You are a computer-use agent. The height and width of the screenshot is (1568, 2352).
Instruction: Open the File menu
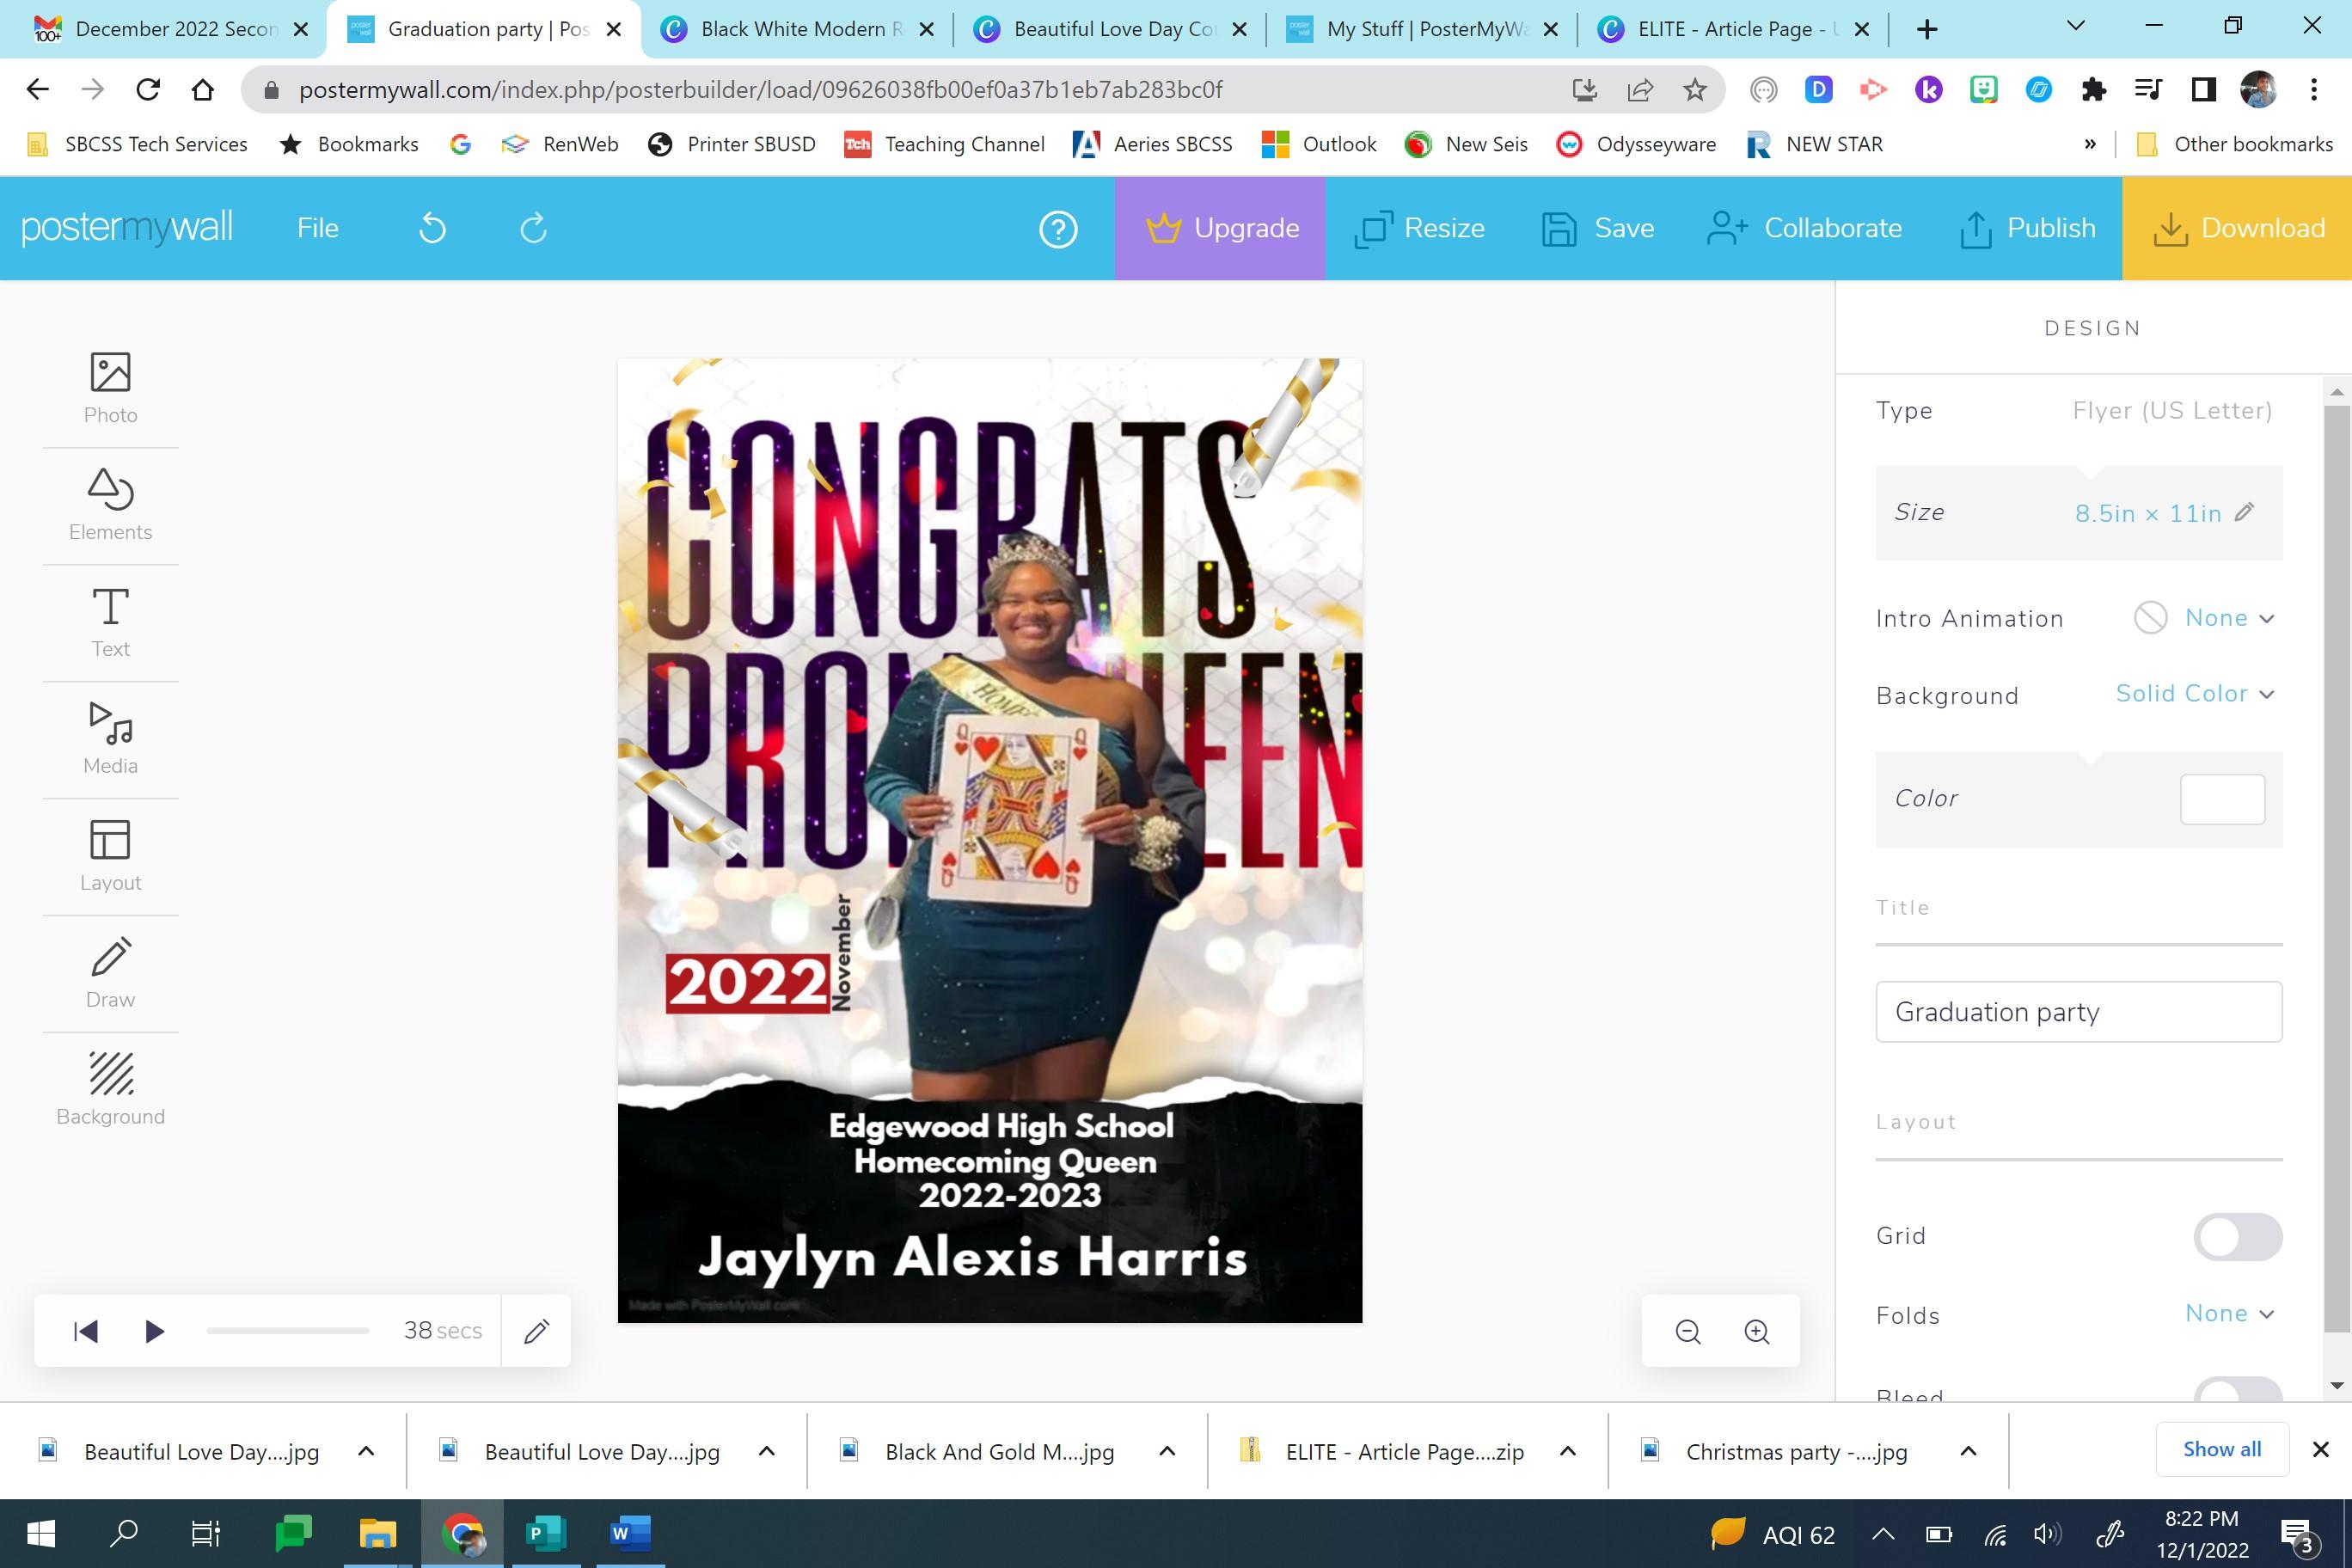pyautogui.click(x=317, y=228)
